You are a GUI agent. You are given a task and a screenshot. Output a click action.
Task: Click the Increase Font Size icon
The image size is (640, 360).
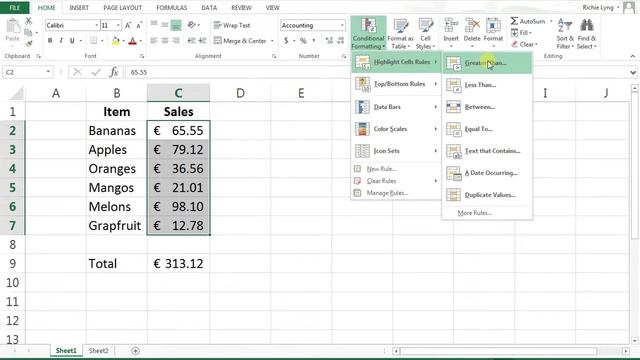128,25
